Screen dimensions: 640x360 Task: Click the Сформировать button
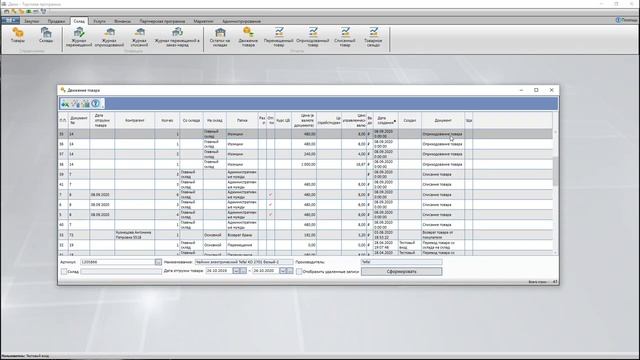(x=402, y=271)
